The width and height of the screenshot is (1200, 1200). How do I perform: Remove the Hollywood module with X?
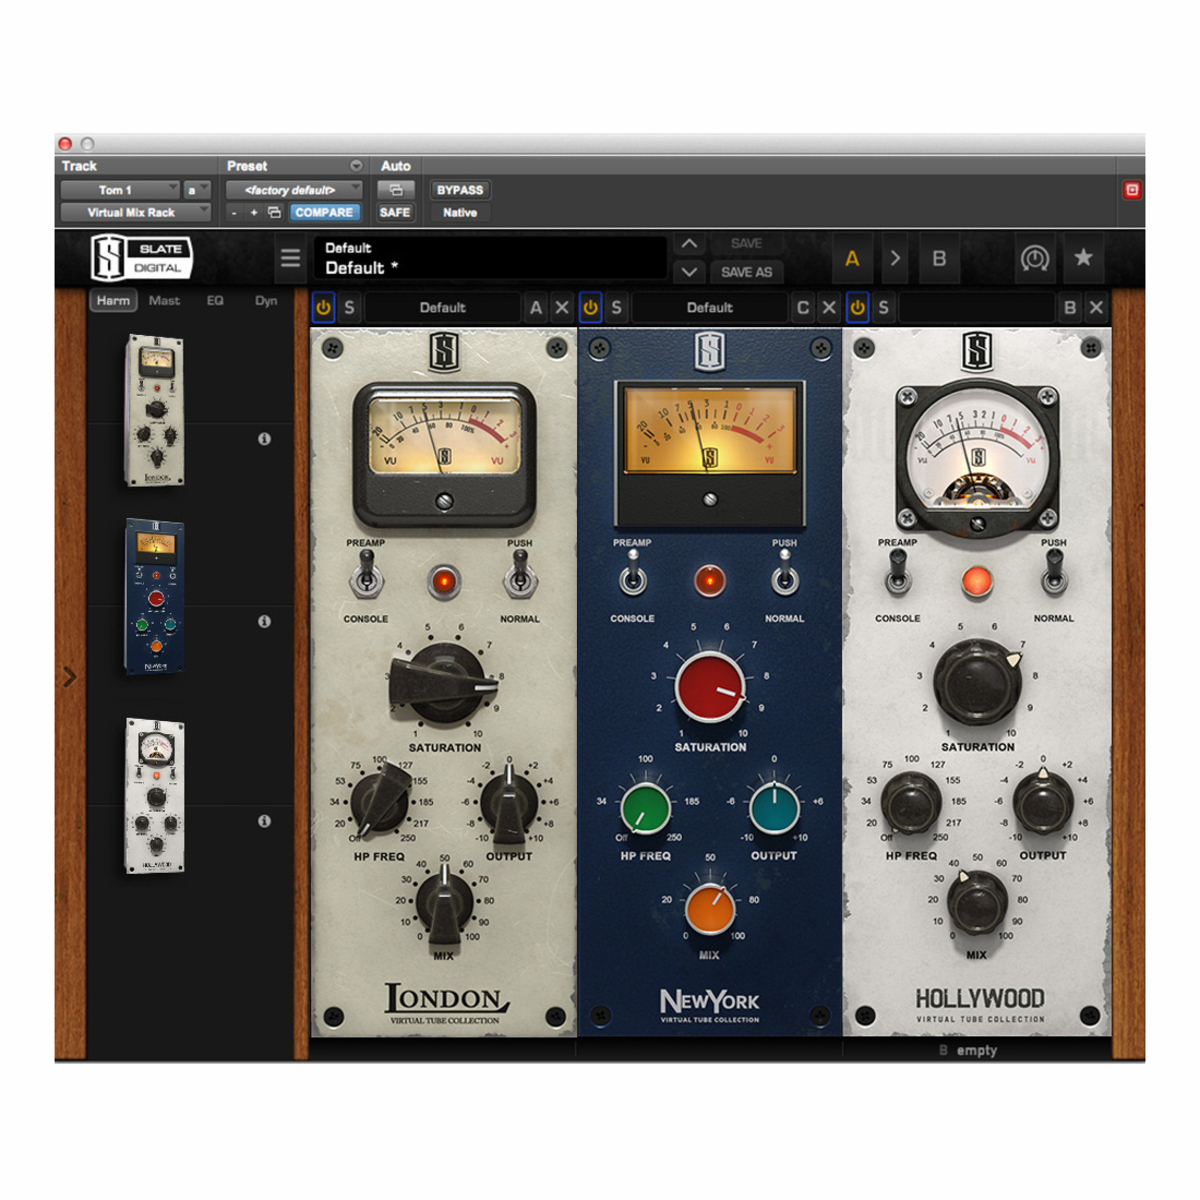pyautogui.click(x=1096, y=308)
